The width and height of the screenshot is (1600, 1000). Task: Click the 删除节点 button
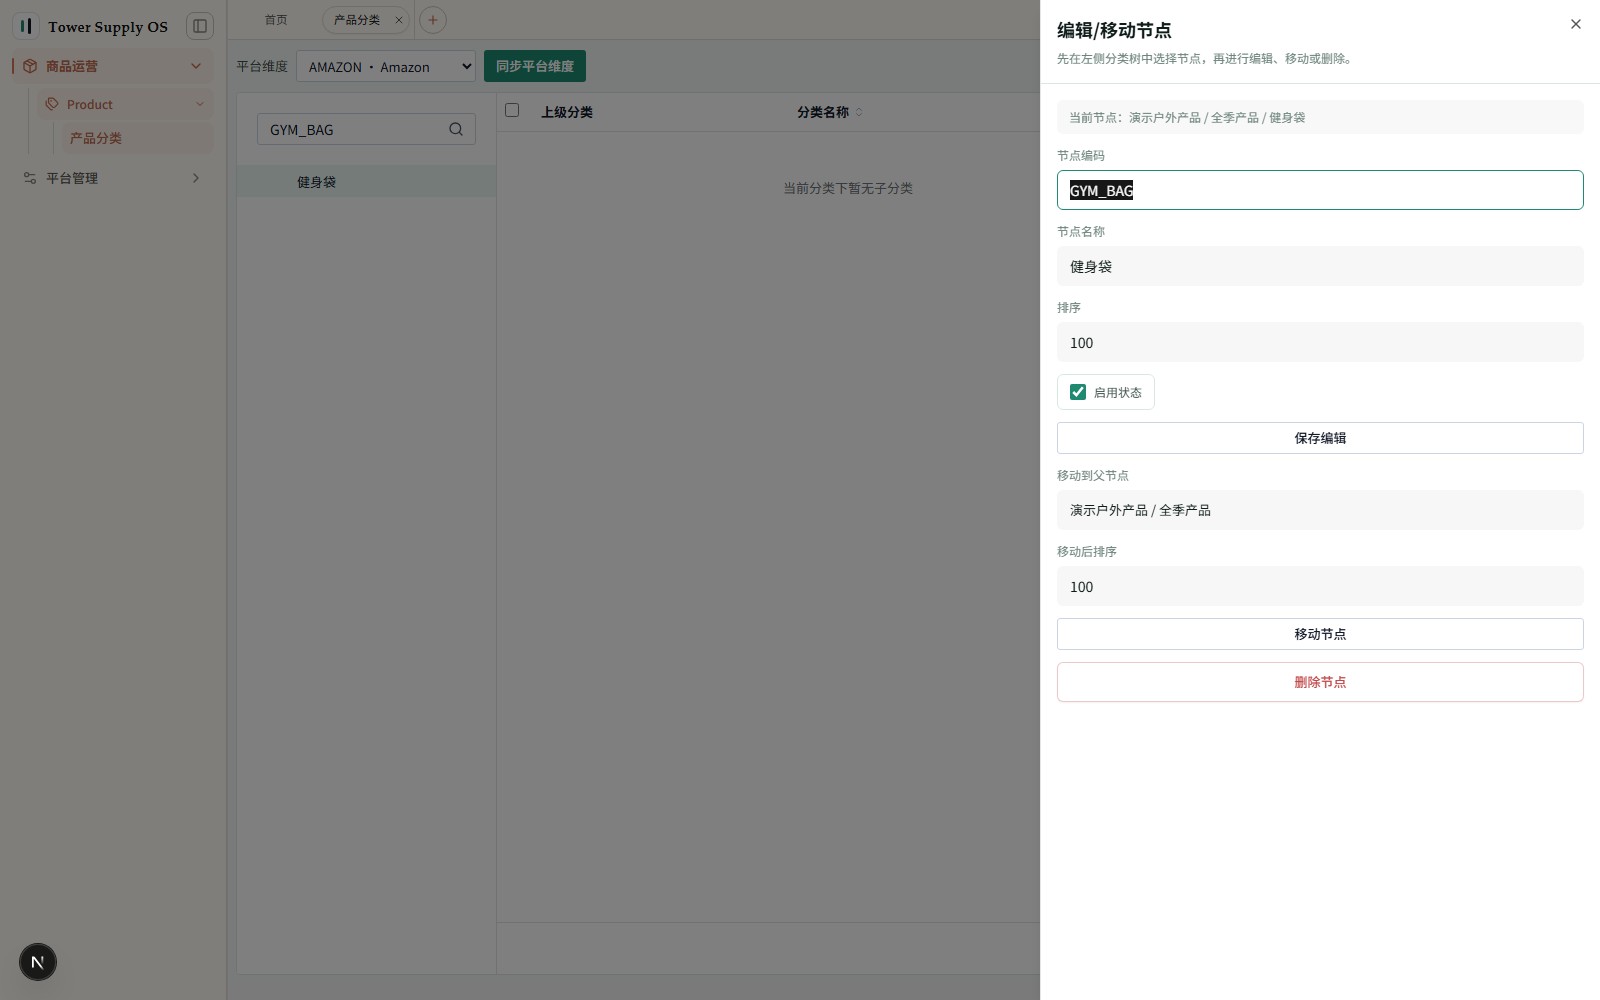(x=1320, y=682)
